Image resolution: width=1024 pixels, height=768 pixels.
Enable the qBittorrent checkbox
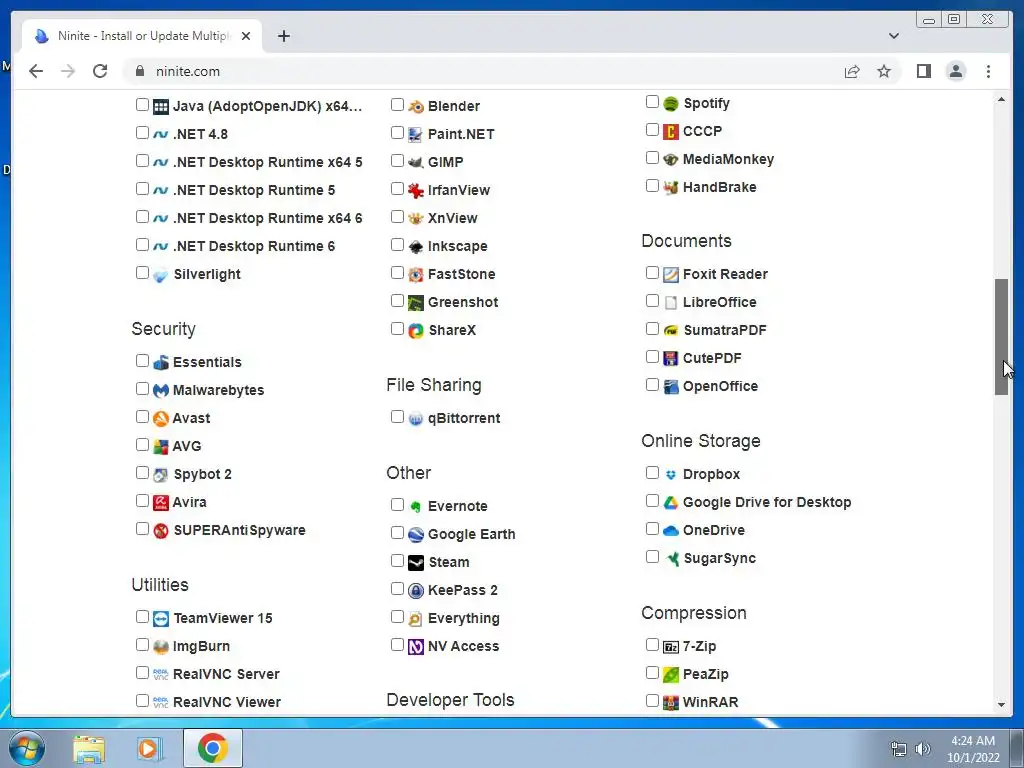point(397,417)
